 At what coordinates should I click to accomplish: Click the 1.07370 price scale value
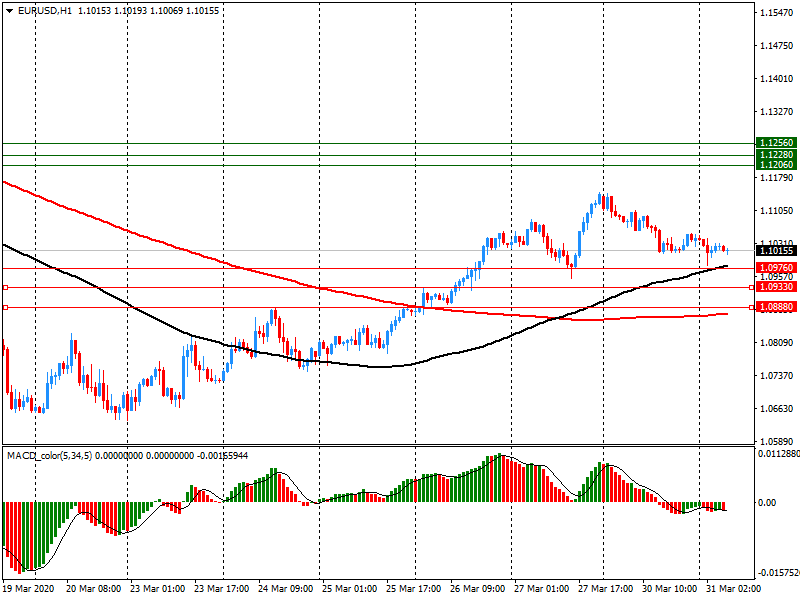tap(777, 376)
